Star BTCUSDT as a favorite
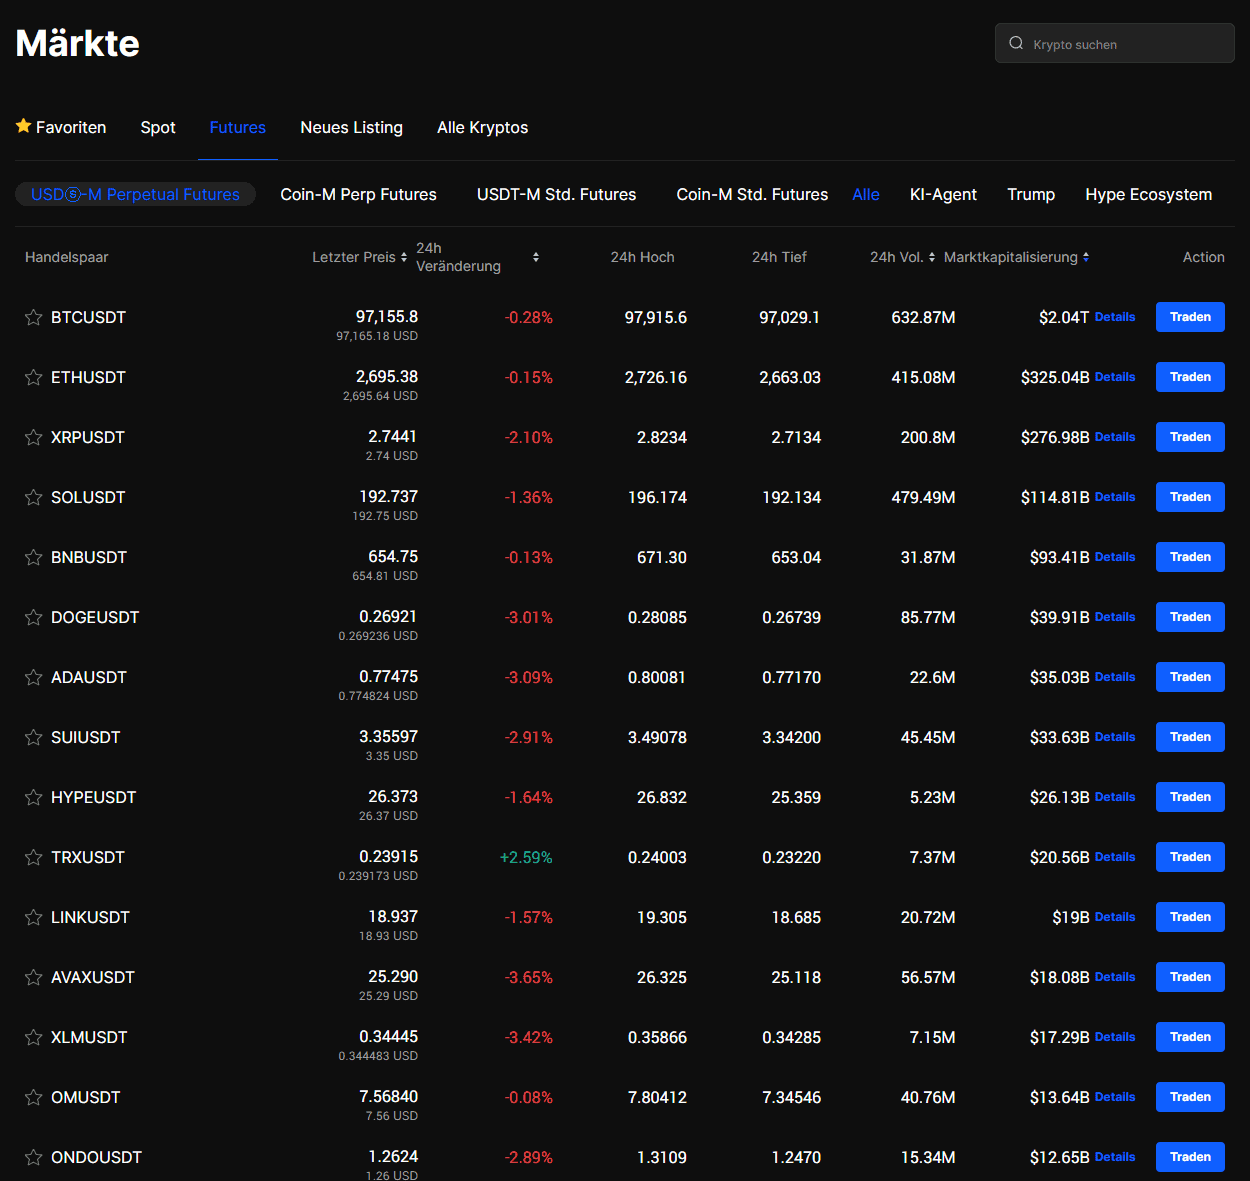Screen dimensions: 1250x1181 33,318
